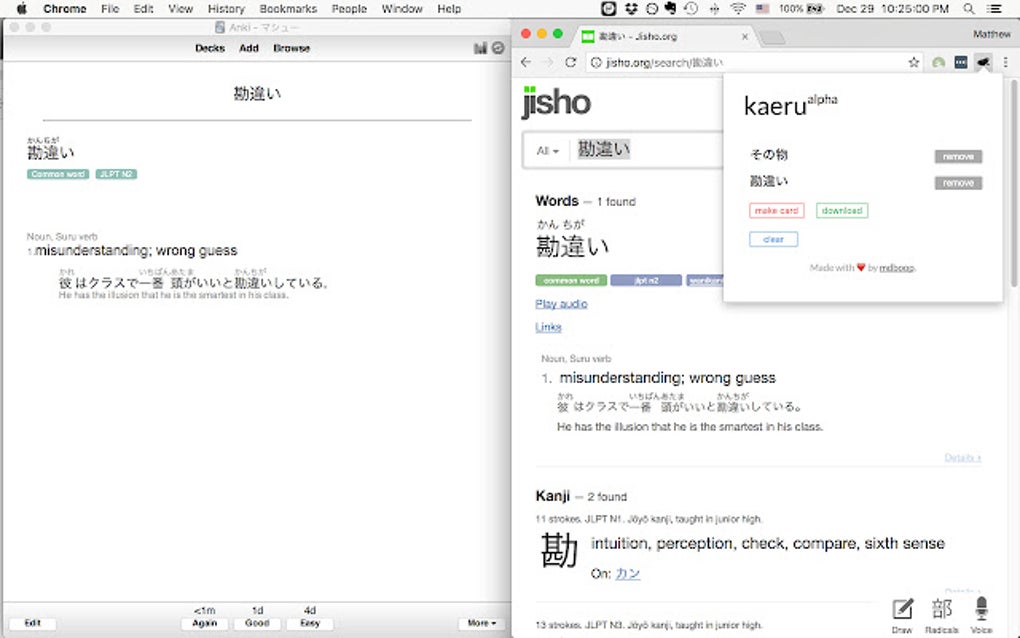
Task: Open the All search category dropdown on Jisho
Action: click(x=545, y=150)
